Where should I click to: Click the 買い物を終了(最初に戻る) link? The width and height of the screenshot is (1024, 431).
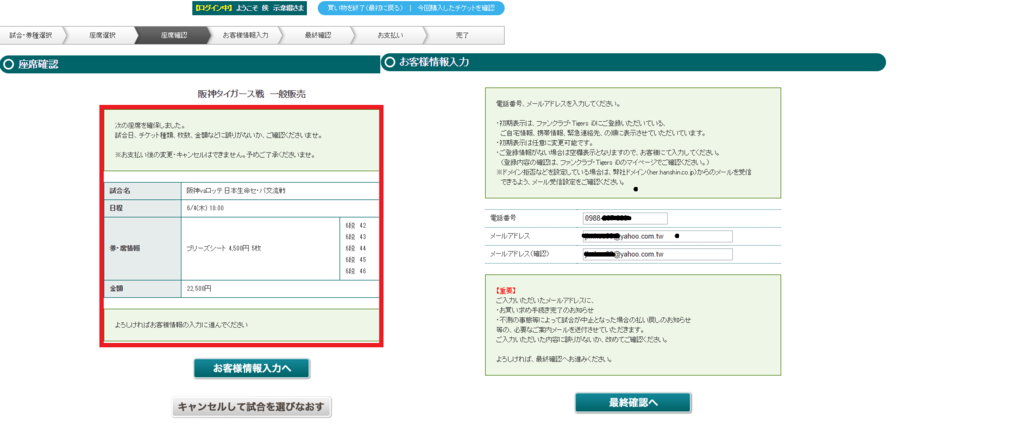(365, 8)
